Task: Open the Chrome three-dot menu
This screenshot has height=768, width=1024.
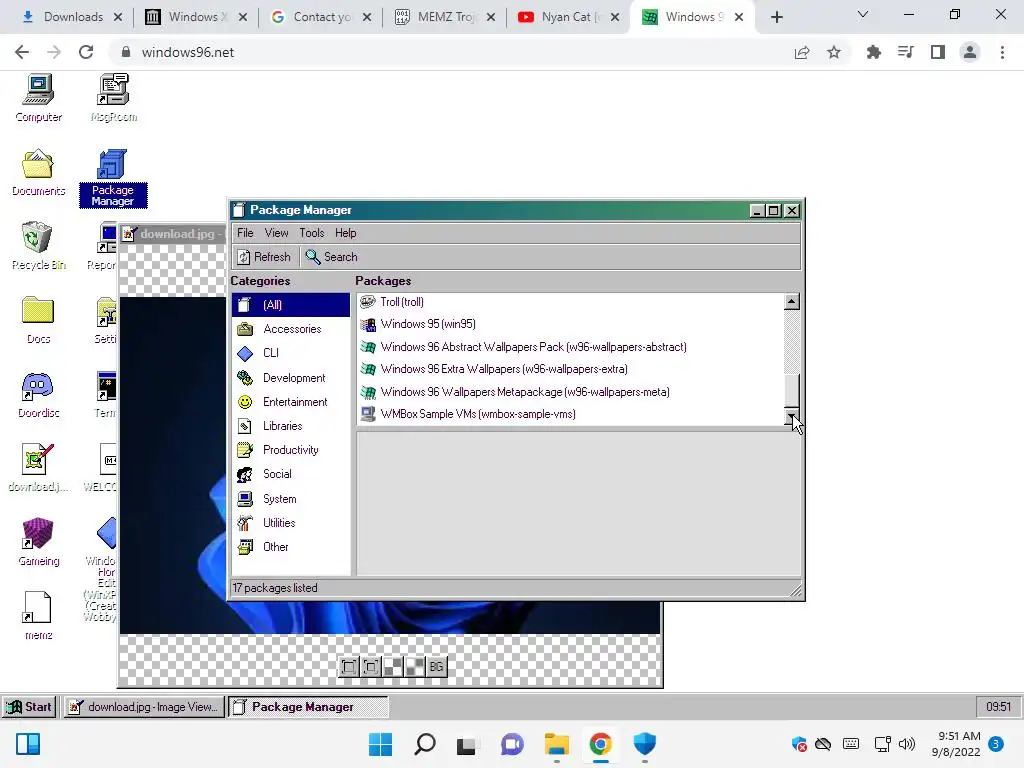Action: pos(1002,52)
